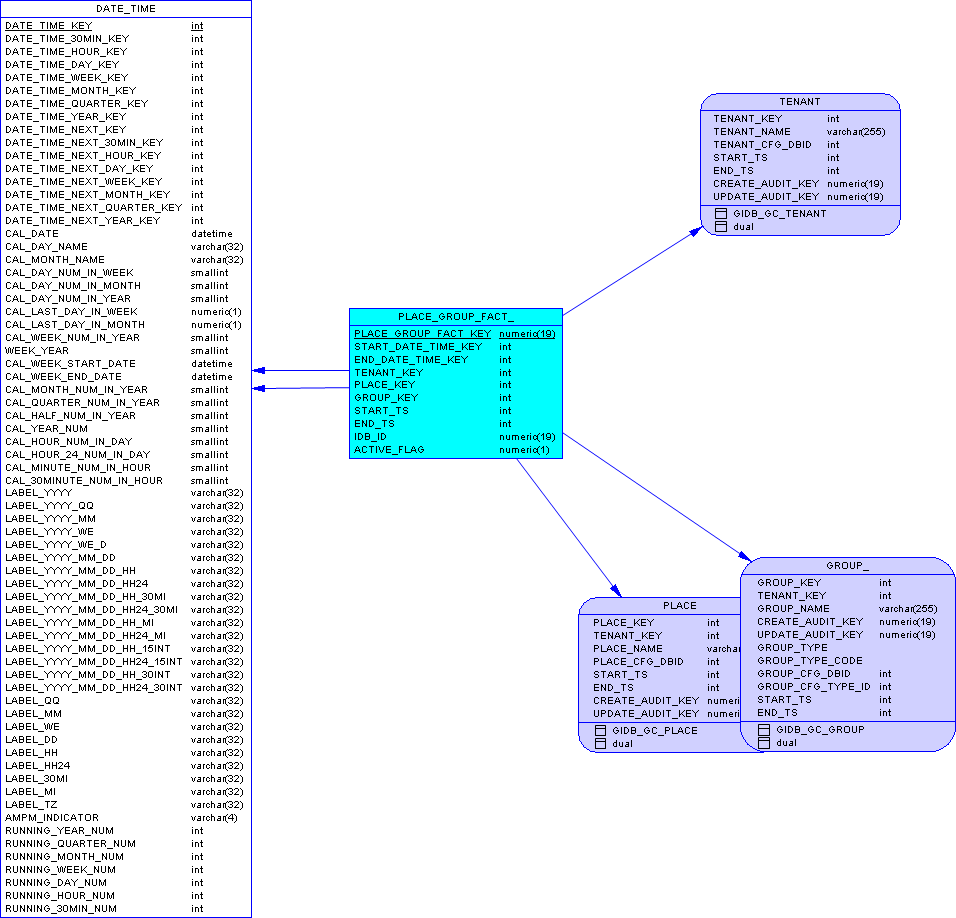956x918 pixels.
Task: Click RUNNING_YEAR_NUM column
Action: pos(60,831)
